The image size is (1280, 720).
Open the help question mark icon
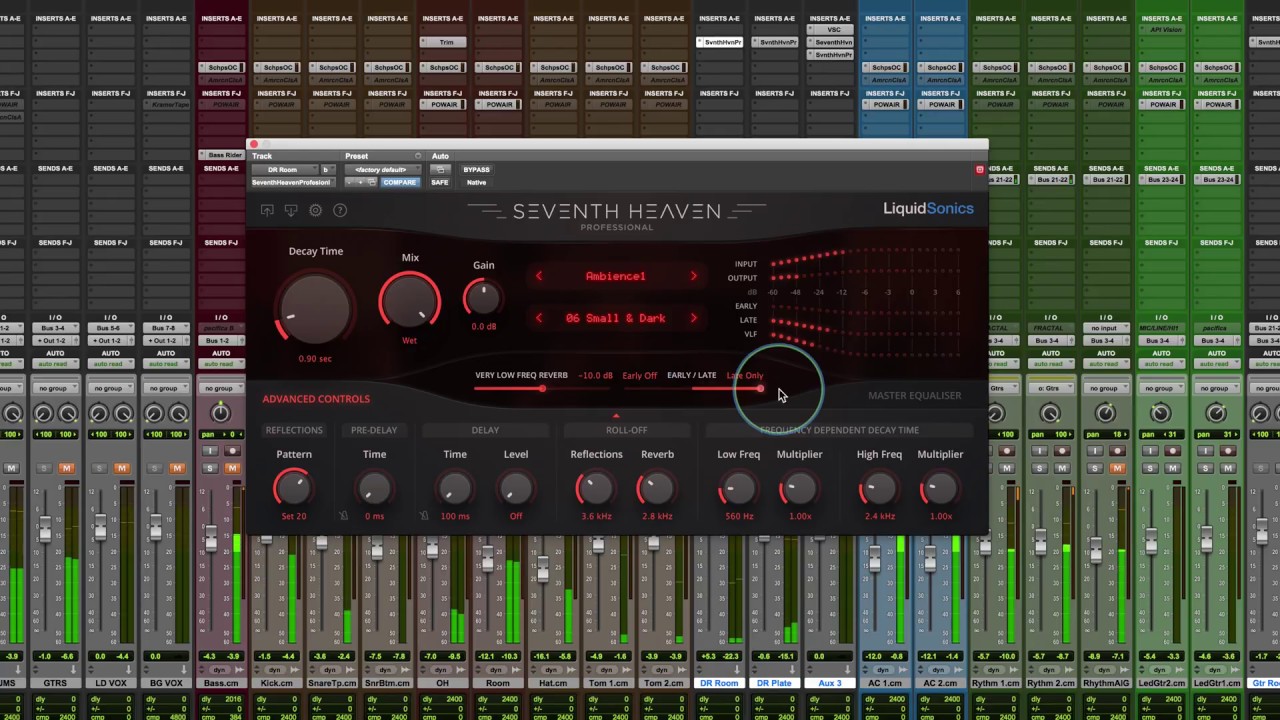click(x=340, y=210)
